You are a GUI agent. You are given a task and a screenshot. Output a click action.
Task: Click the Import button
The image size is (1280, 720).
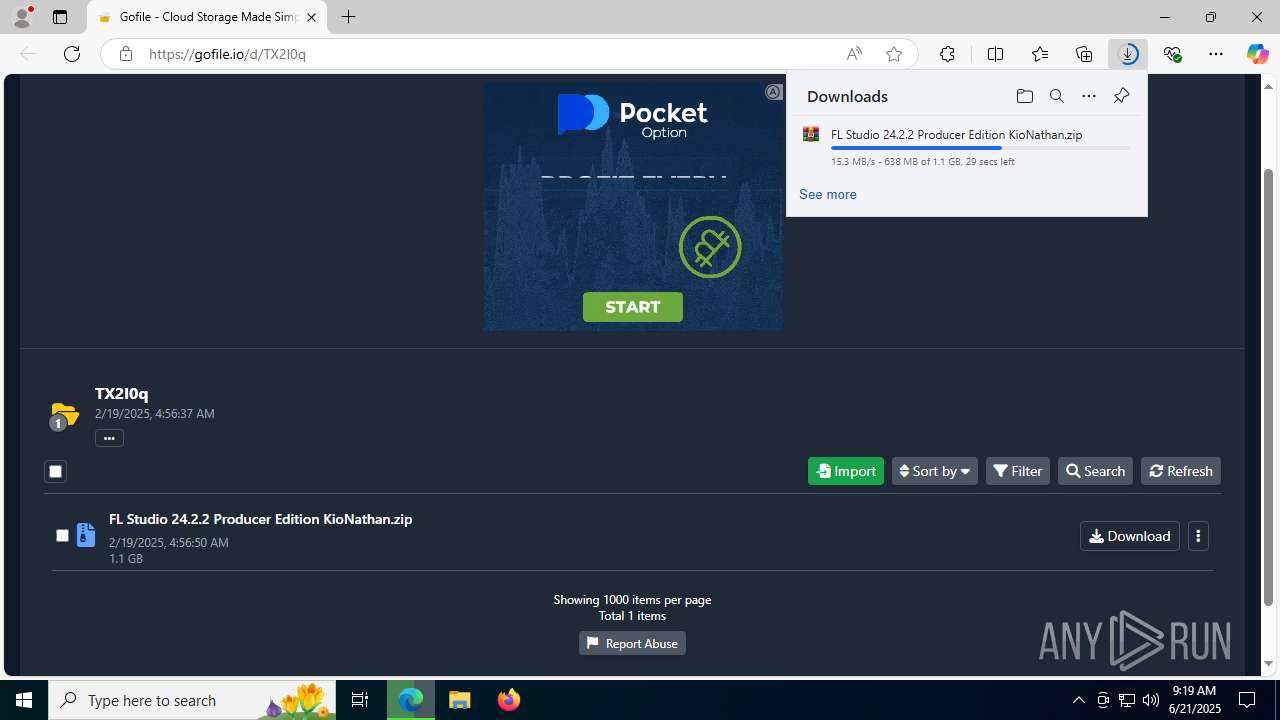tap(846, 471)
